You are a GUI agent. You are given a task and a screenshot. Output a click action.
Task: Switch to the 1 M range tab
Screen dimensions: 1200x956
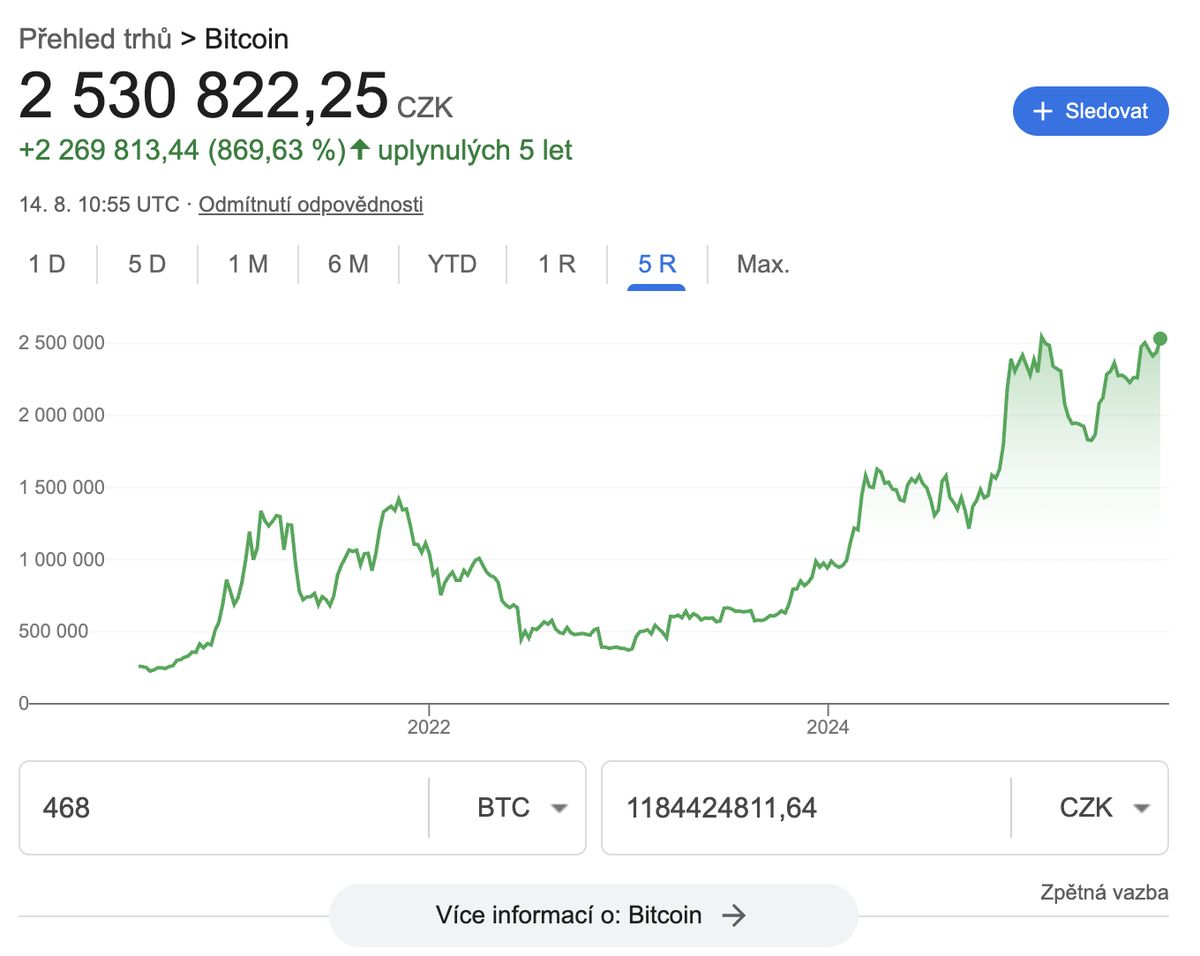[248, 264]
